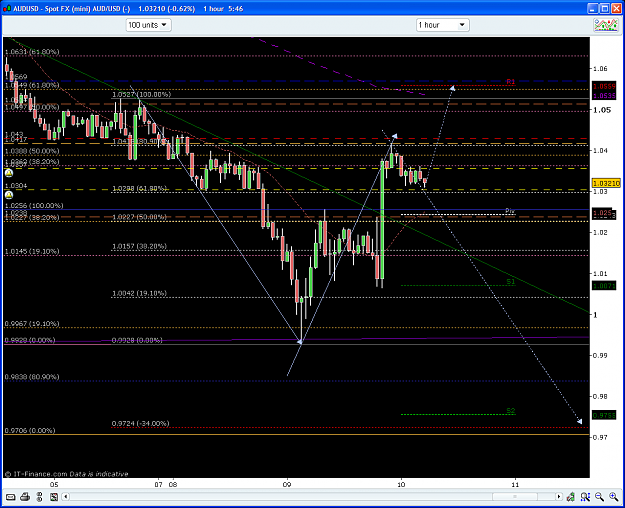Image resolution: width=625 pixels, height=508 pixels.
Task: Click the date label 05 on time axis
Action: 54,485
